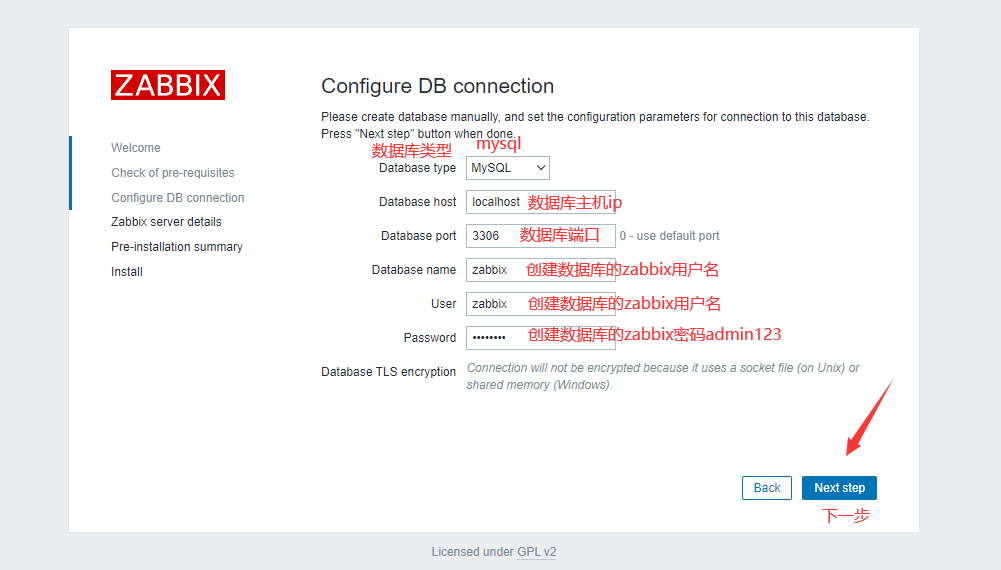Click the Database TLS encryption label
Viewport: 1001px width, 570px height.
[388, 371]
